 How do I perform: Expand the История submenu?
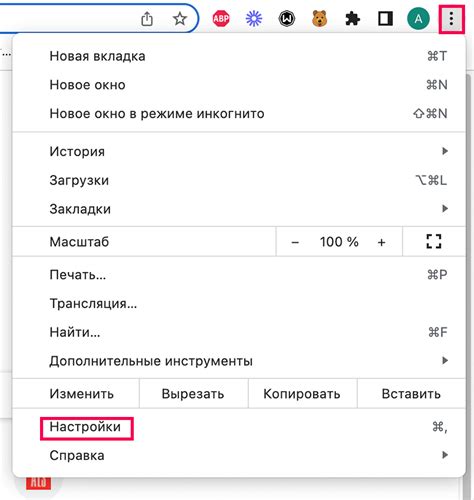(x=239, y=151)
